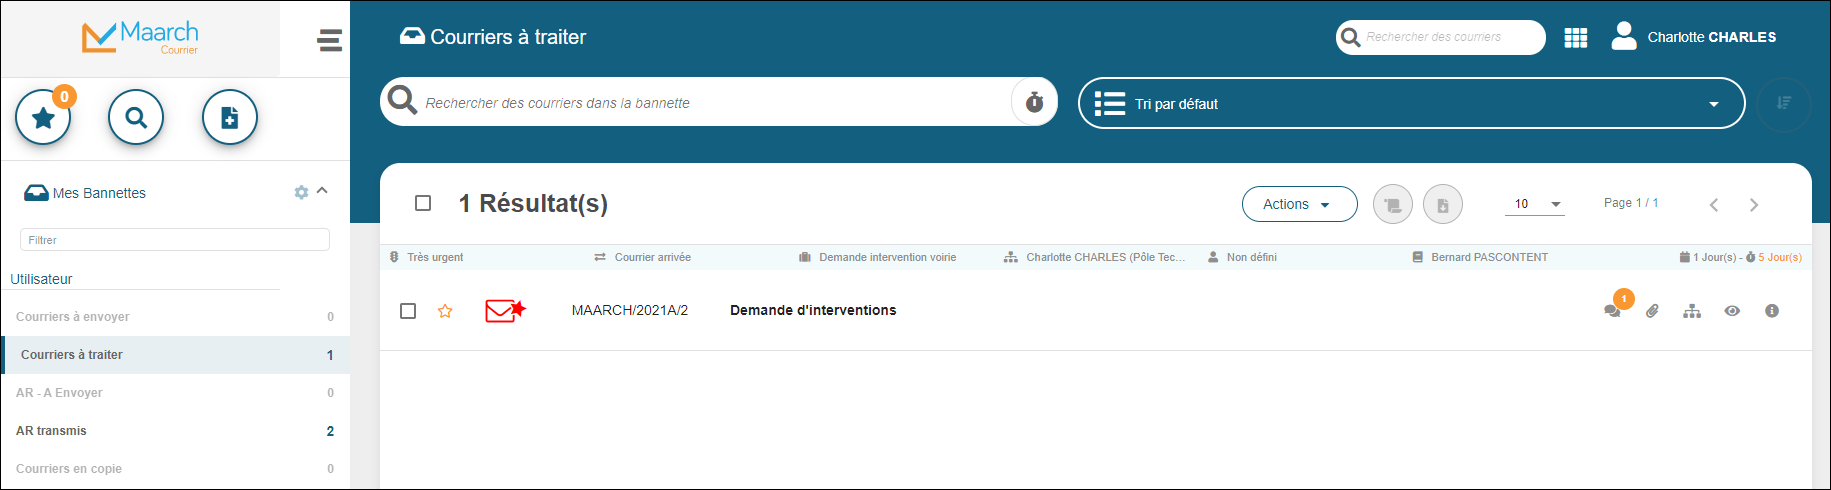Image resolution: width=1831 pixels, height=490 pixels.
Task: Open the Demande d'interventions mail
Action: (x=812, y=311)
